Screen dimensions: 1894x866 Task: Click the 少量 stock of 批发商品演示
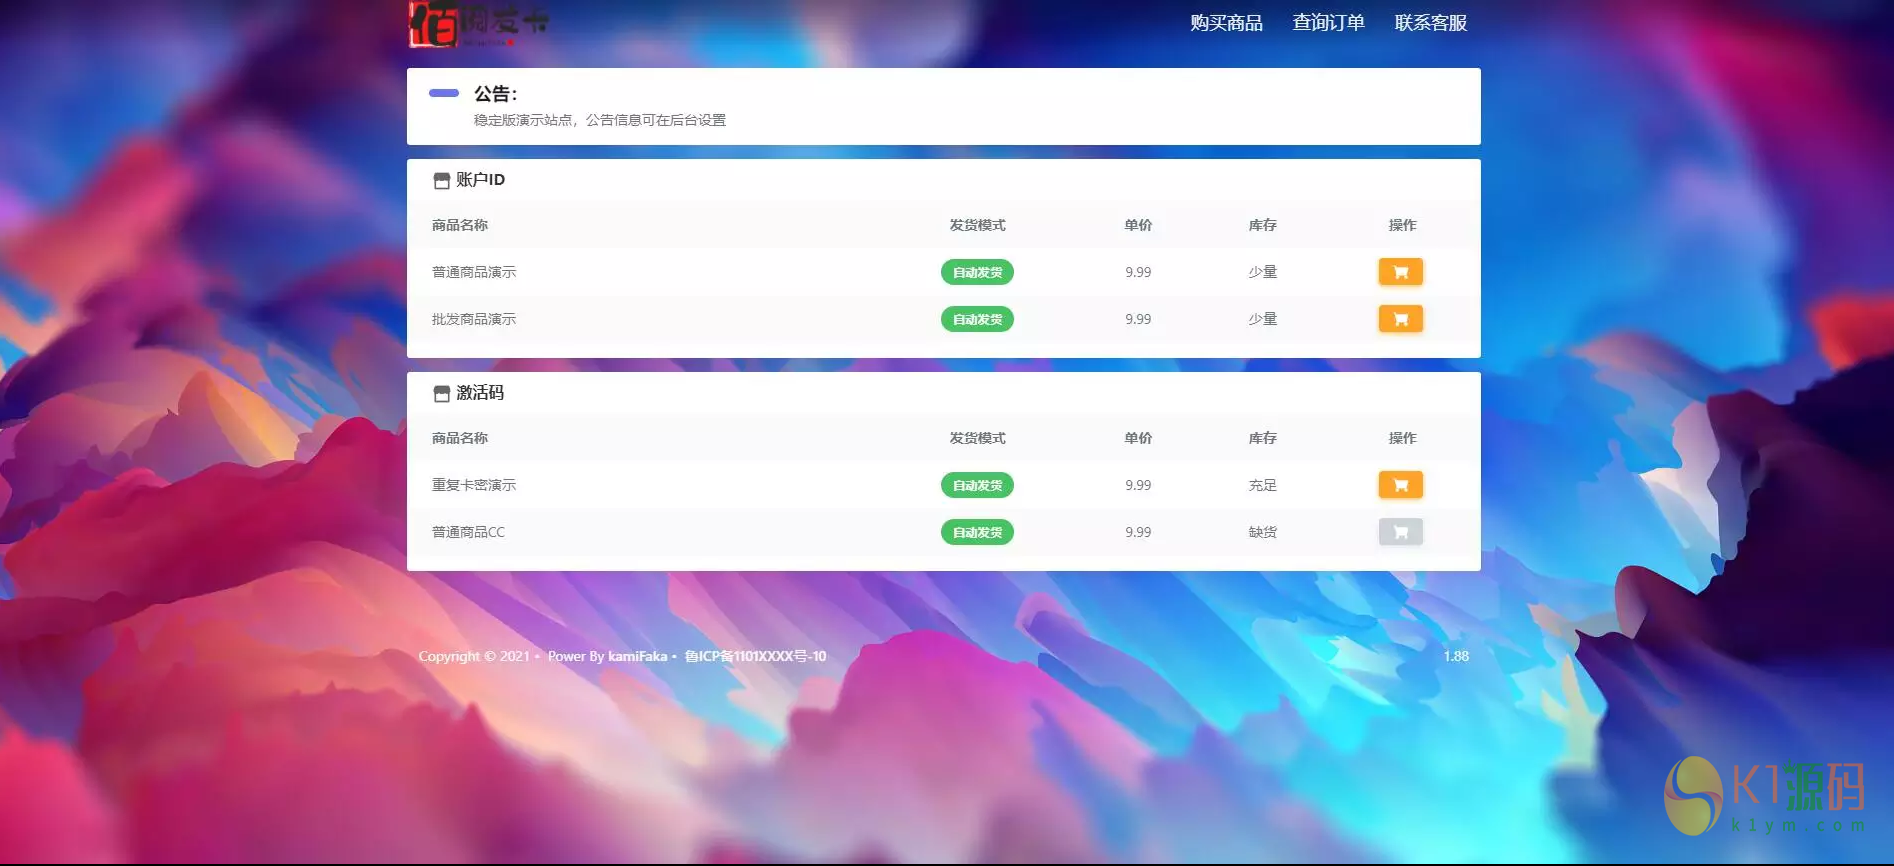[1262, 319]
